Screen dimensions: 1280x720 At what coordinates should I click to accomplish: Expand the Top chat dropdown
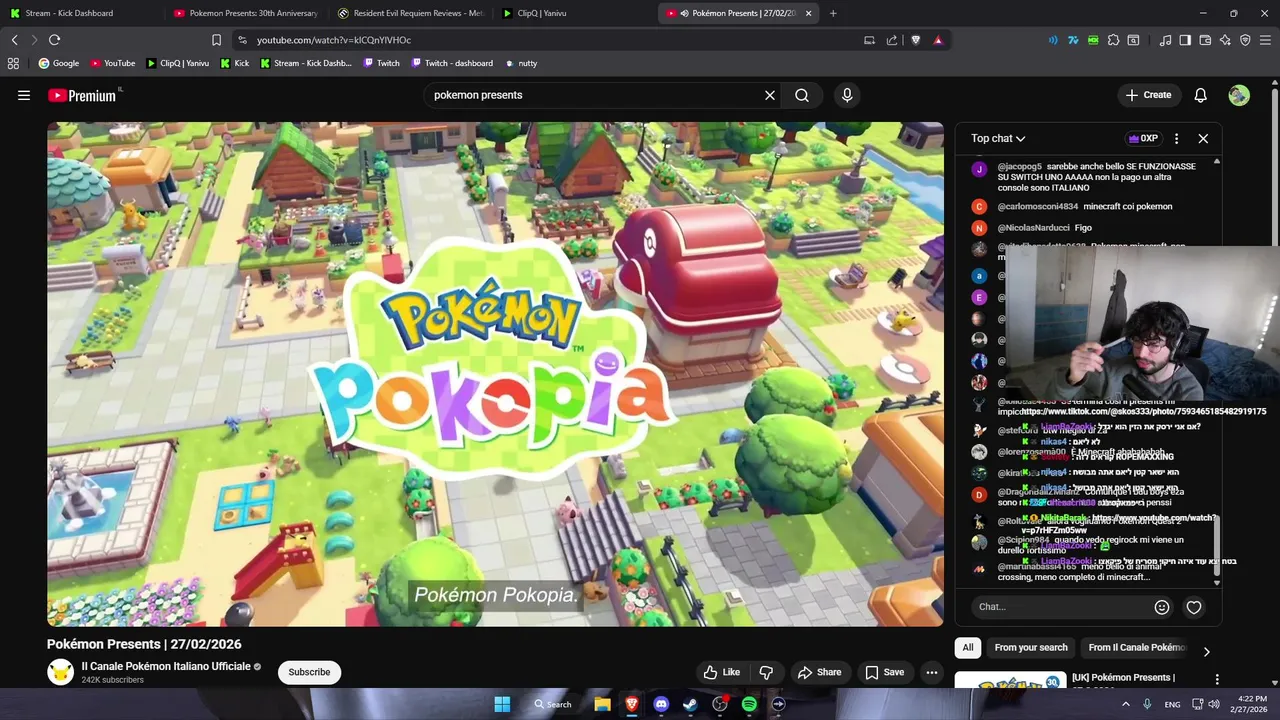click(x=998, y=139)
